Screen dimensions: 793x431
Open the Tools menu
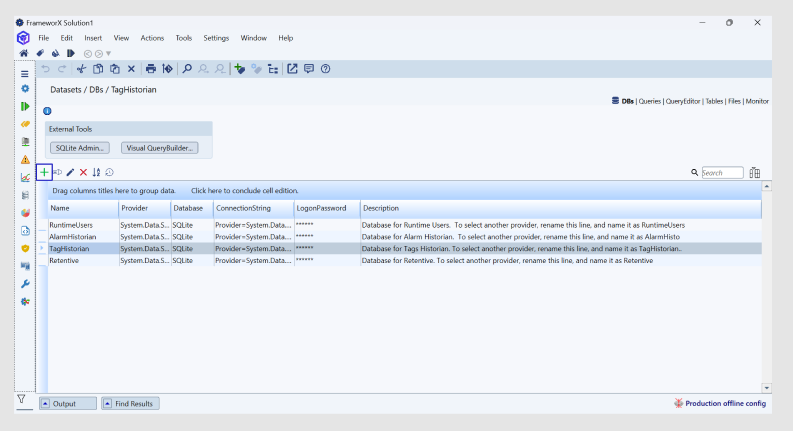coord(183,38)
